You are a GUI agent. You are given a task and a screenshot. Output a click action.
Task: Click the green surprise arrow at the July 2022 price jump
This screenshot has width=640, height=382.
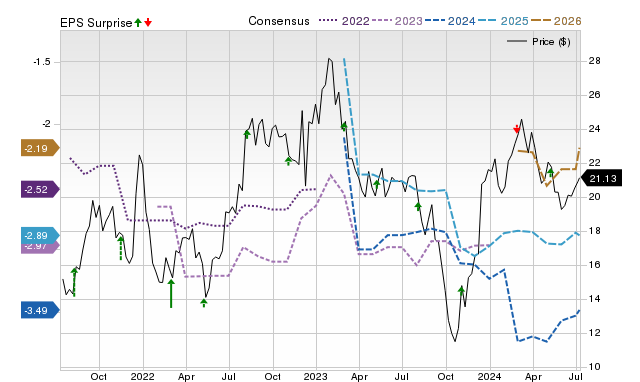click(x=247, y=134)
